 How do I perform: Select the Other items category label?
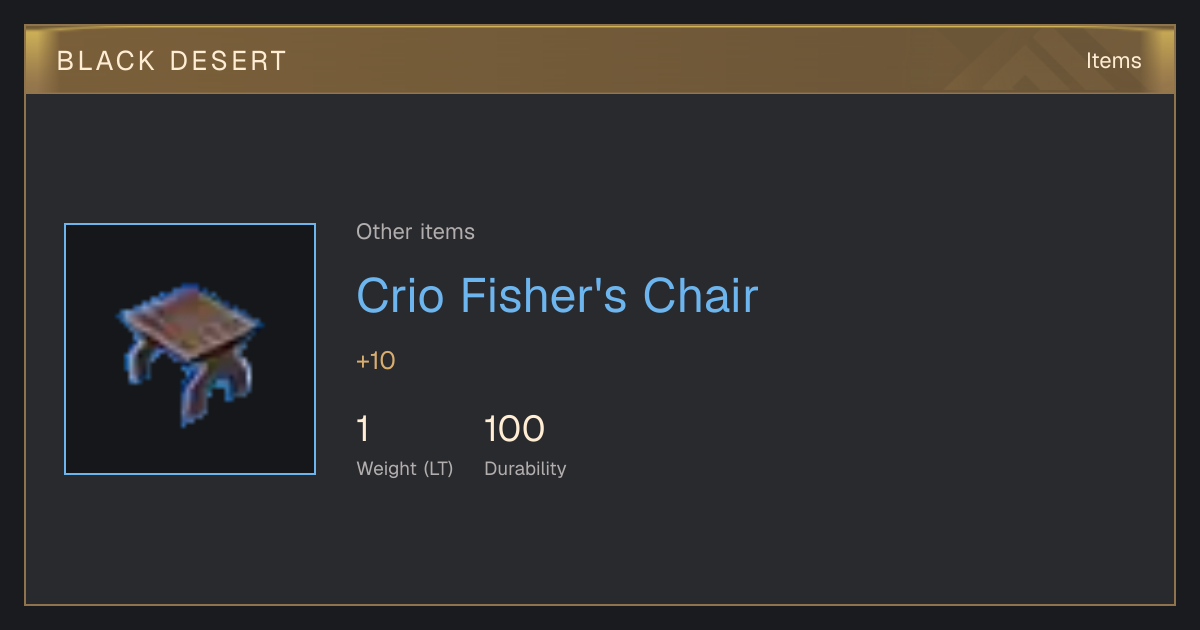[x=415, y=232]
